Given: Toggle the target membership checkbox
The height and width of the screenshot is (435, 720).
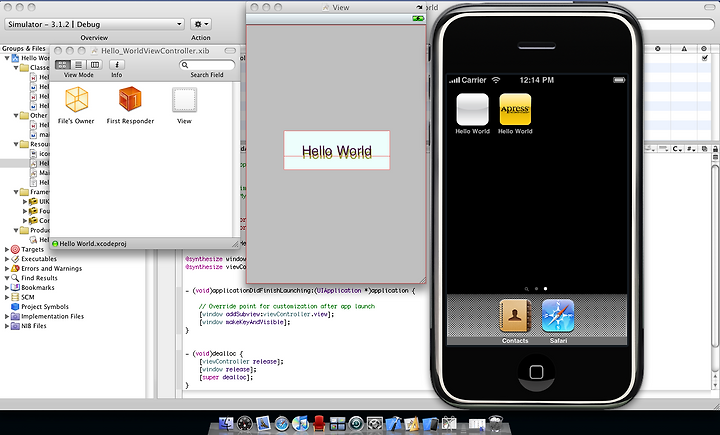Looking at the screenshot, I should (705, 58).
